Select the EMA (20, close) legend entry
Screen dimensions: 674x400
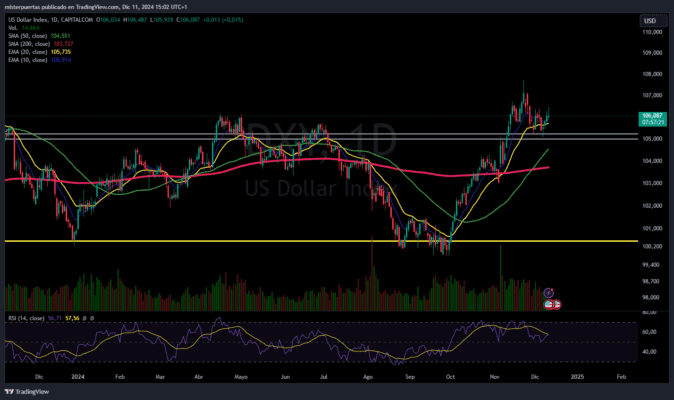(28, 52)
